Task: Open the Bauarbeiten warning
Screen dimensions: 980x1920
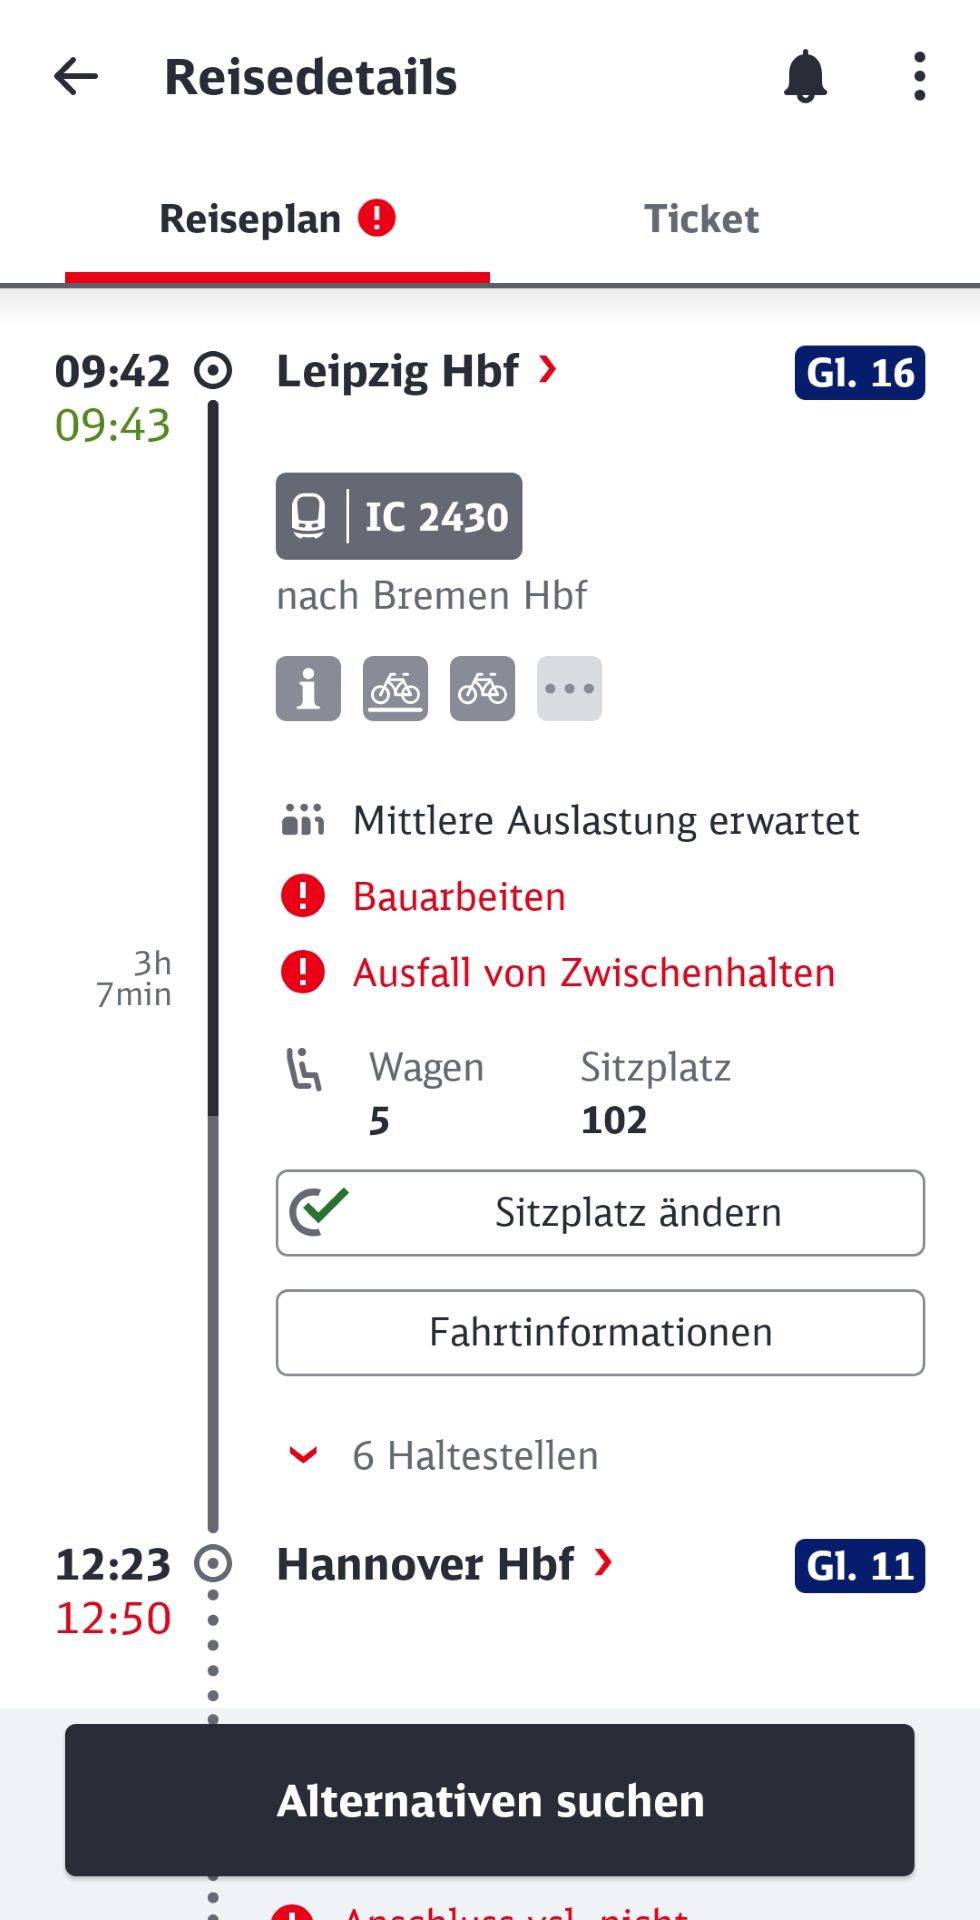Action: pyautogui.click(x=459, y=896)
